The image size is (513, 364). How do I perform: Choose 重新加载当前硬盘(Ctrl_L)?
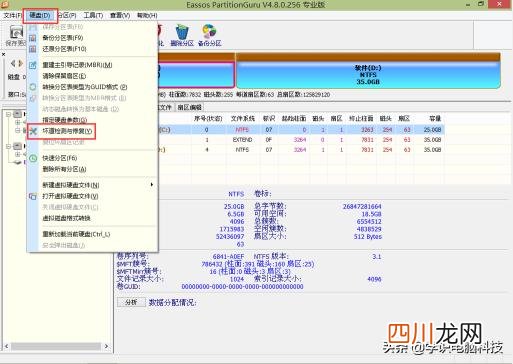pyautogui.click(x=76, y=234)
